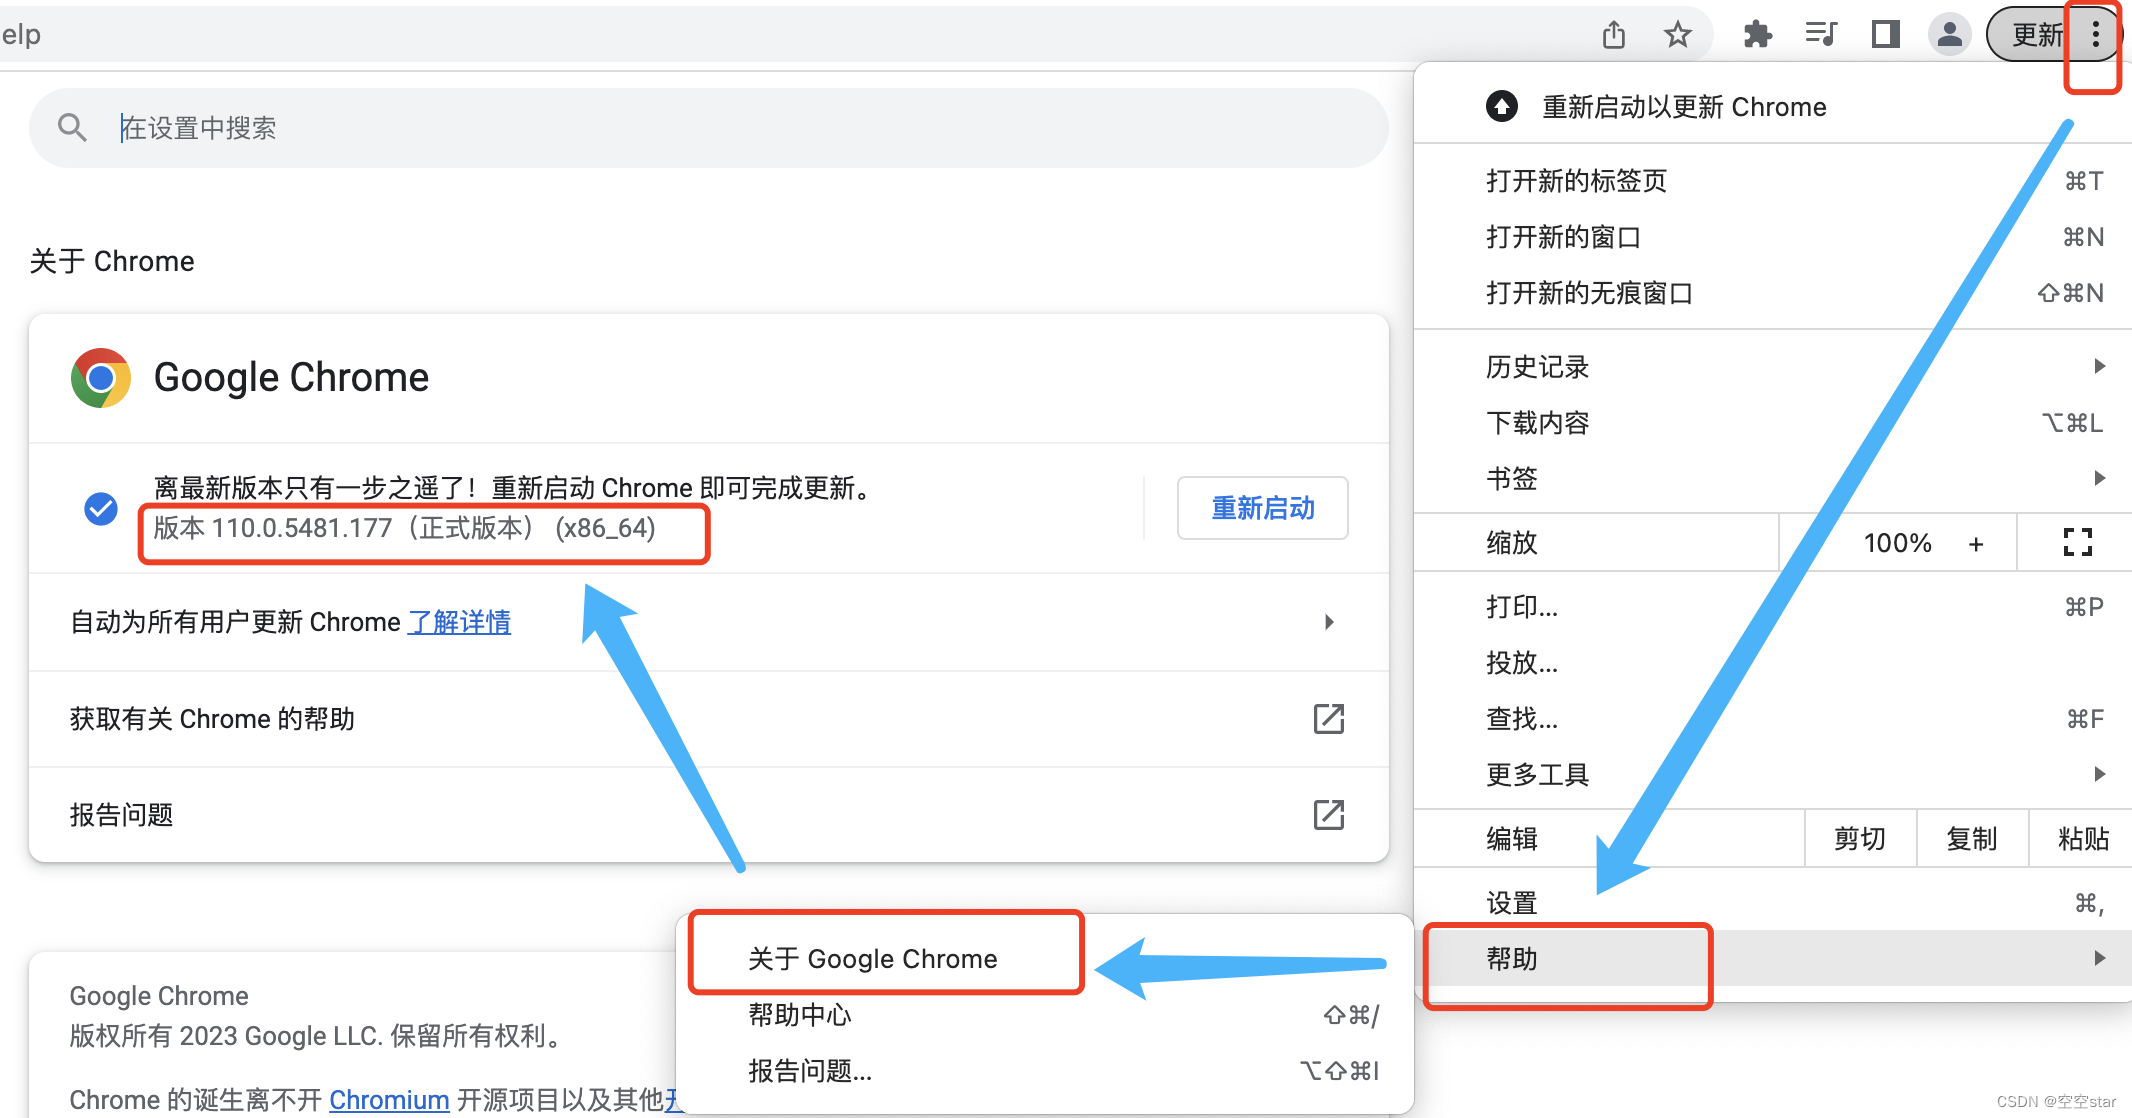
Task: Expand 自动为所有用户更新 Chrome row arrow
Action: coord(1329,622)
